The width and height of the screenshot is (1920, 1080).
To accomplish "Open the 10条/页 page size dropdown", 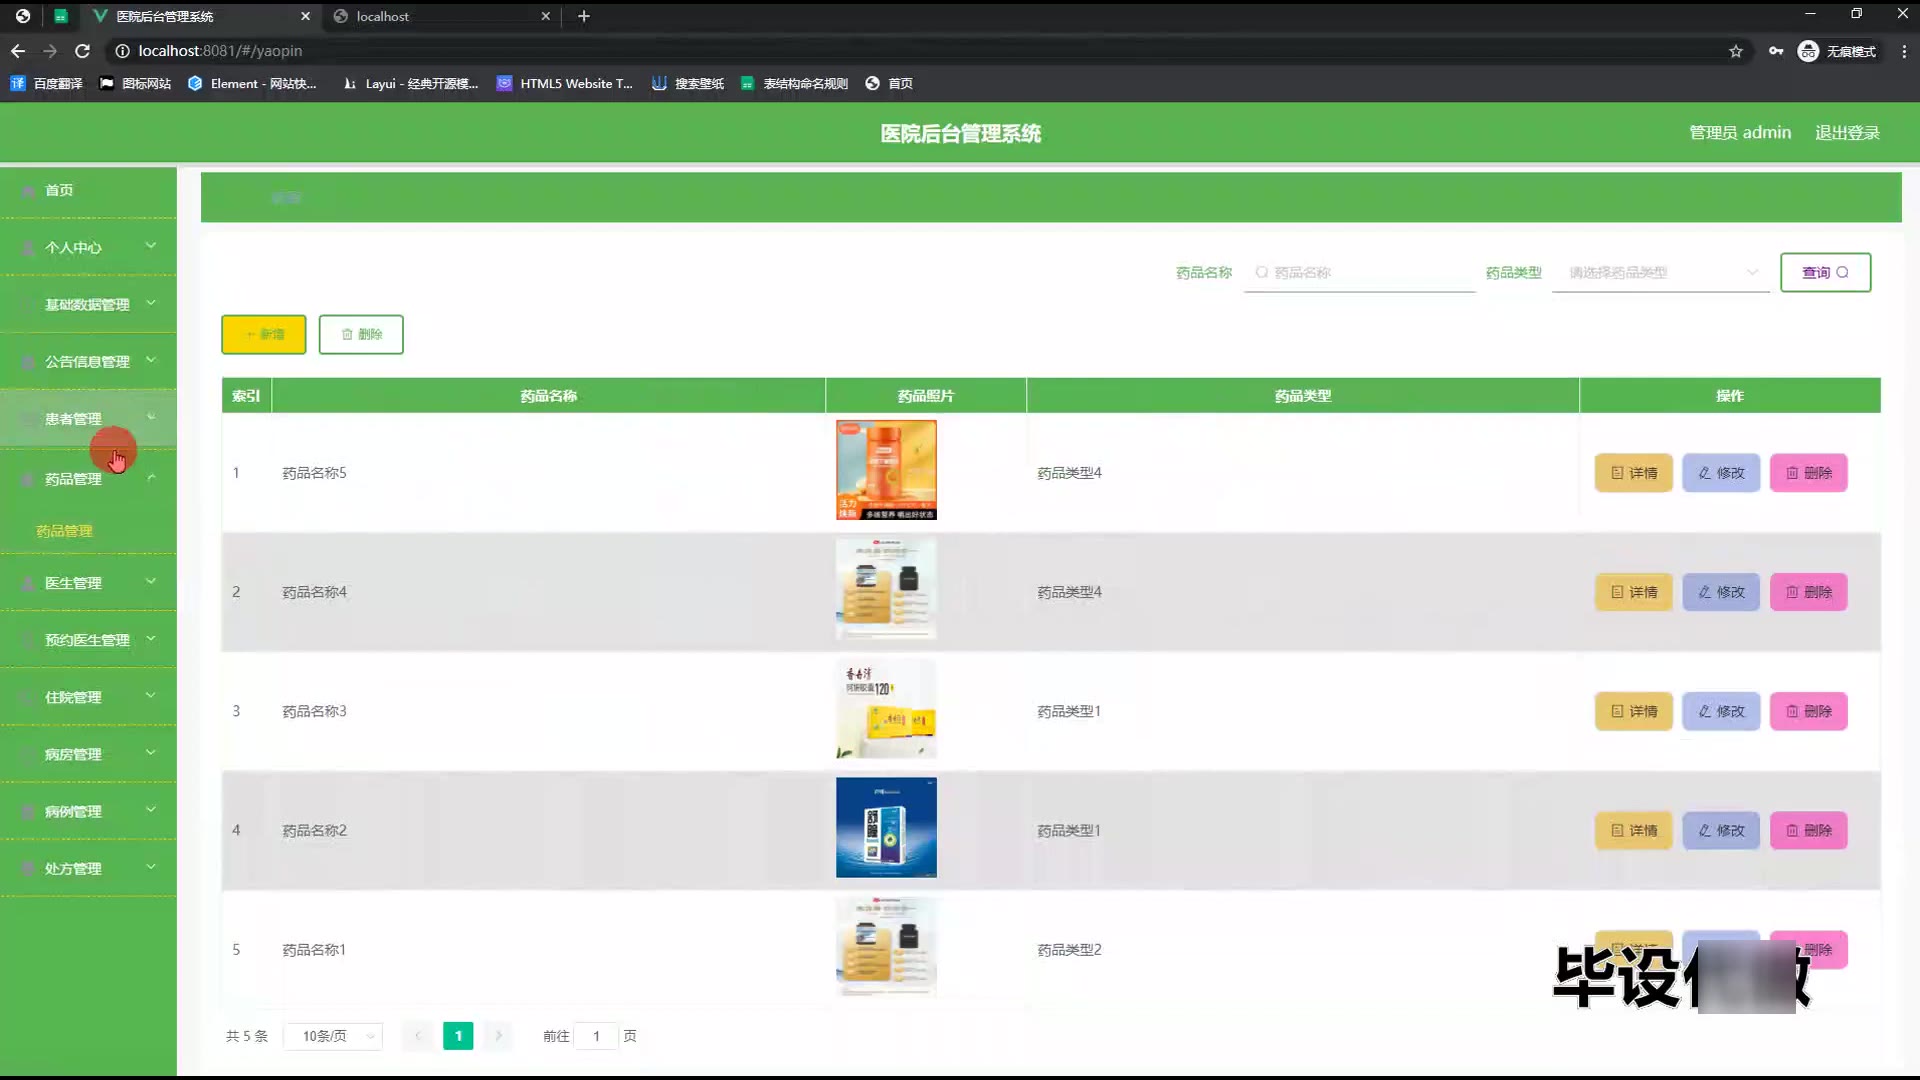I will coord(334,1036).
